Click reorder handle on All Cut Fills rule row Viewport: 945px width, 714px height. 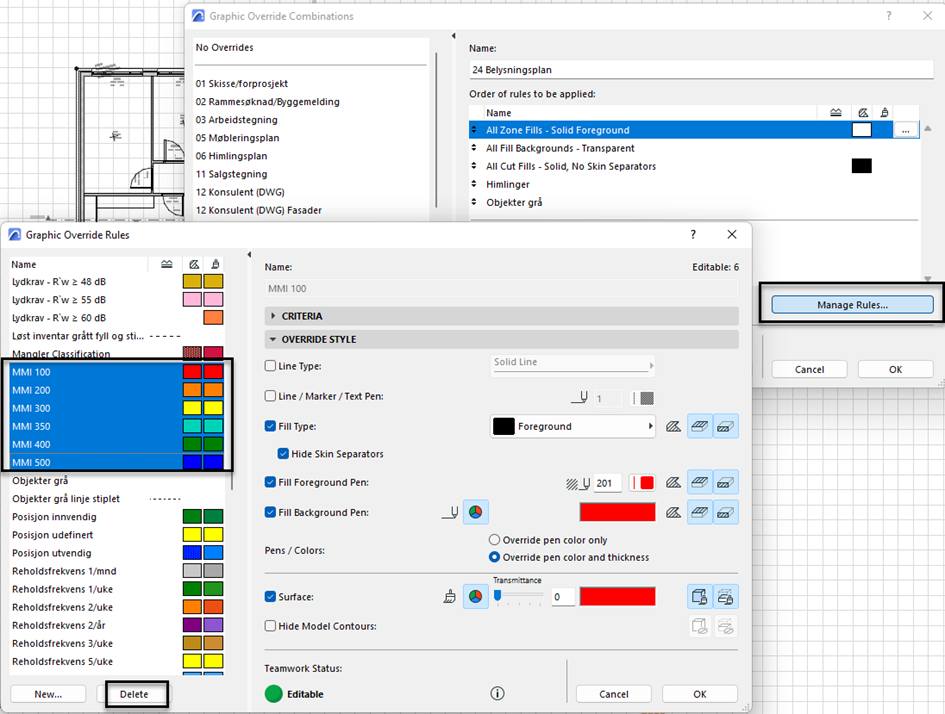pos(474,166)
